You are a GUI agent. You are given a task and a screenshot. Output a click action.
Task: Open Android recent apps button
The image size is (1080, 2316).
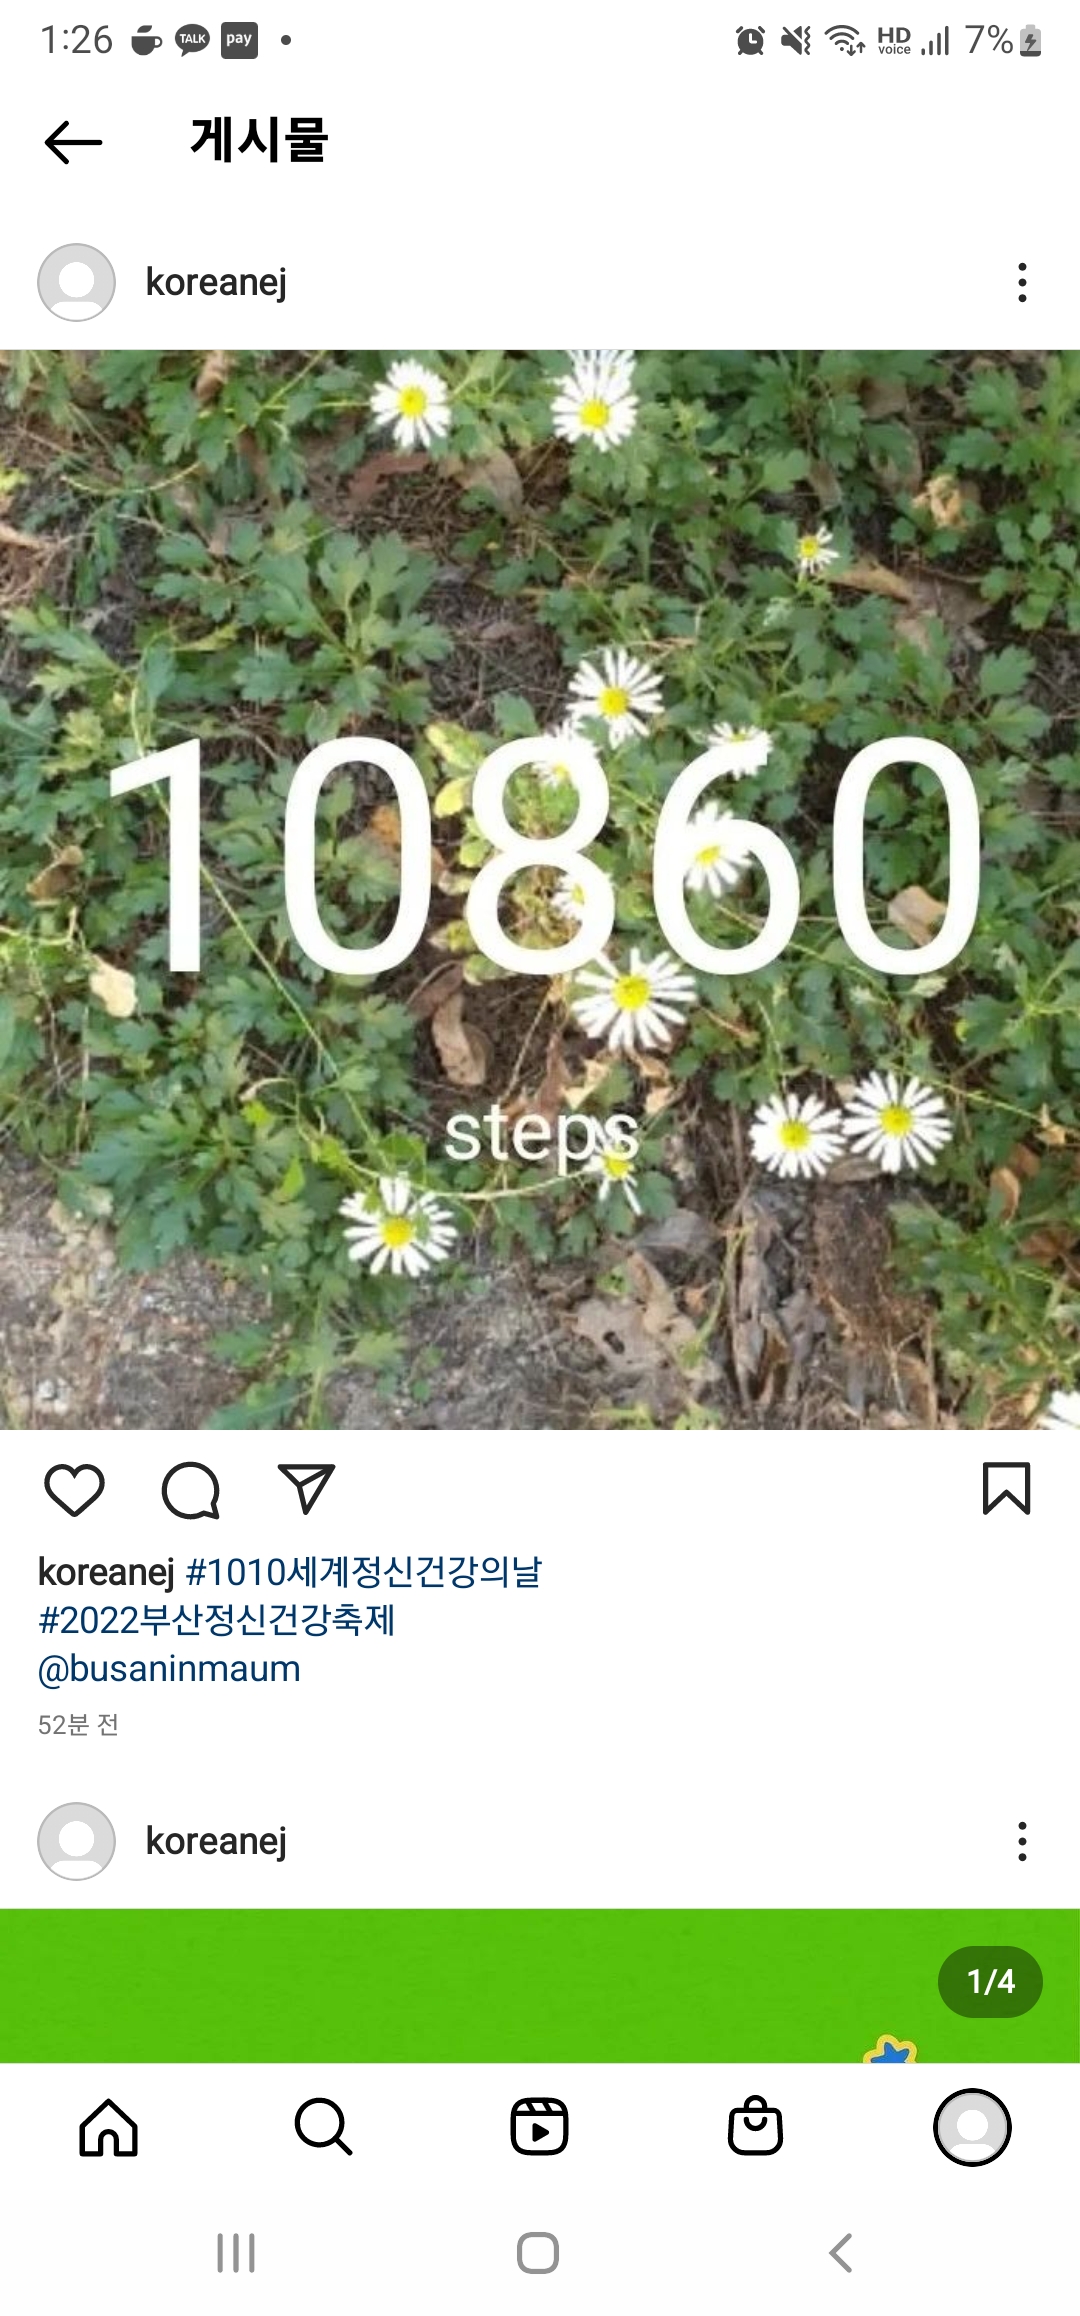[x=236, y=2253]
